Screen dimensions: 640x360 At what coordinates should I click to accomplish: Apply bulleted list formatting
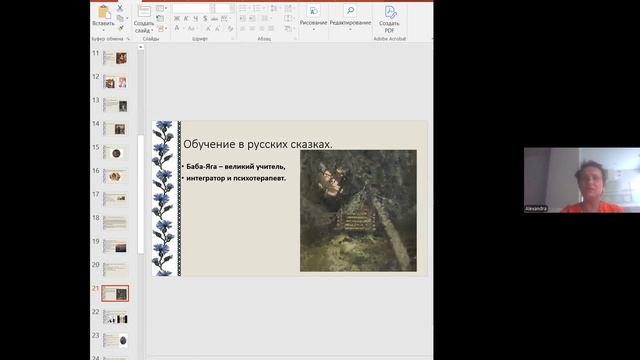(x=243, y=9)
